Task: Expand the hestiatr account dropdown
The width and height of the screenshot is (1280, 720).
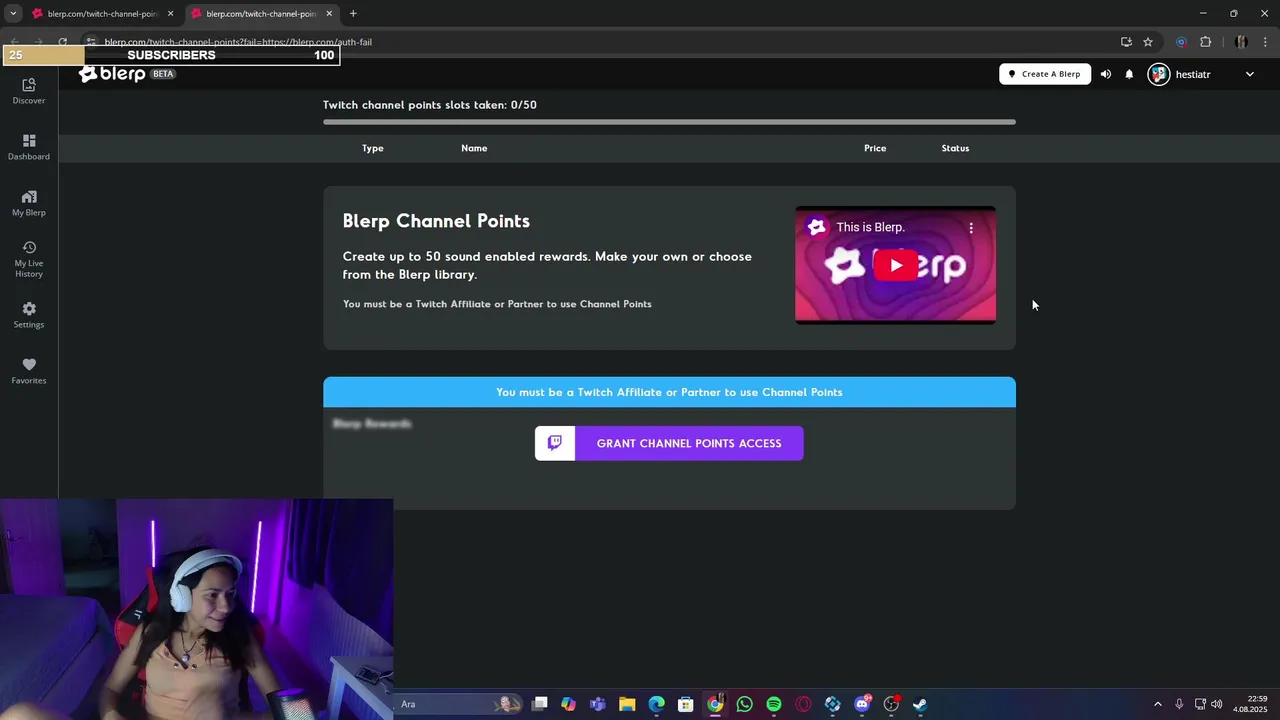Action: (x=1249, y=74)
